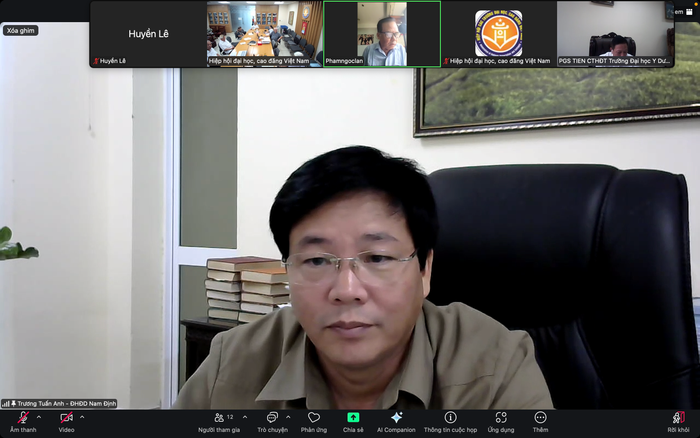Start screen sharing with Chia sẻ

coord(353,422)
